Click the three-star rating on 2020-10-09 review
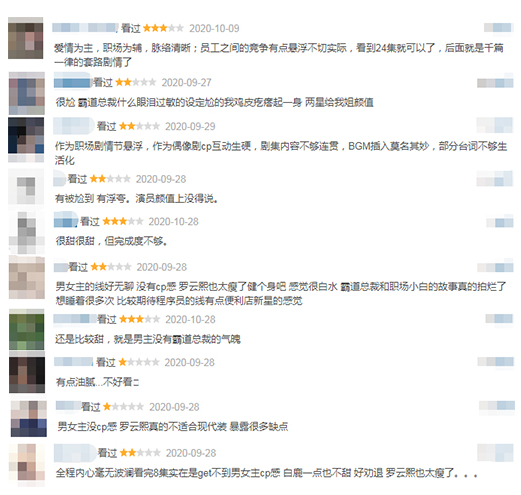The width and height of the screenshot is (521, 495). pyautogui.click(x=163, y=28)
